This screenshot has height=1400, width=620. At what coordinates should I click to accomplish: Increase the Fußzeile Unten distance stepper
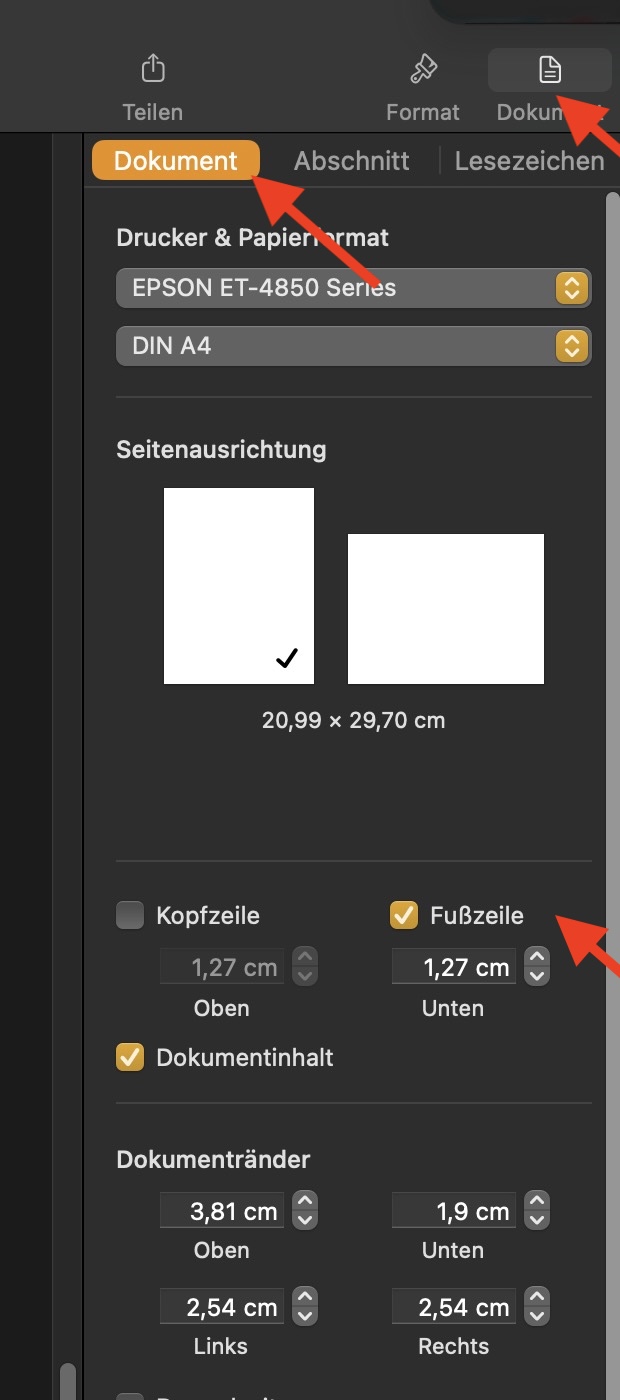point(537,958)
